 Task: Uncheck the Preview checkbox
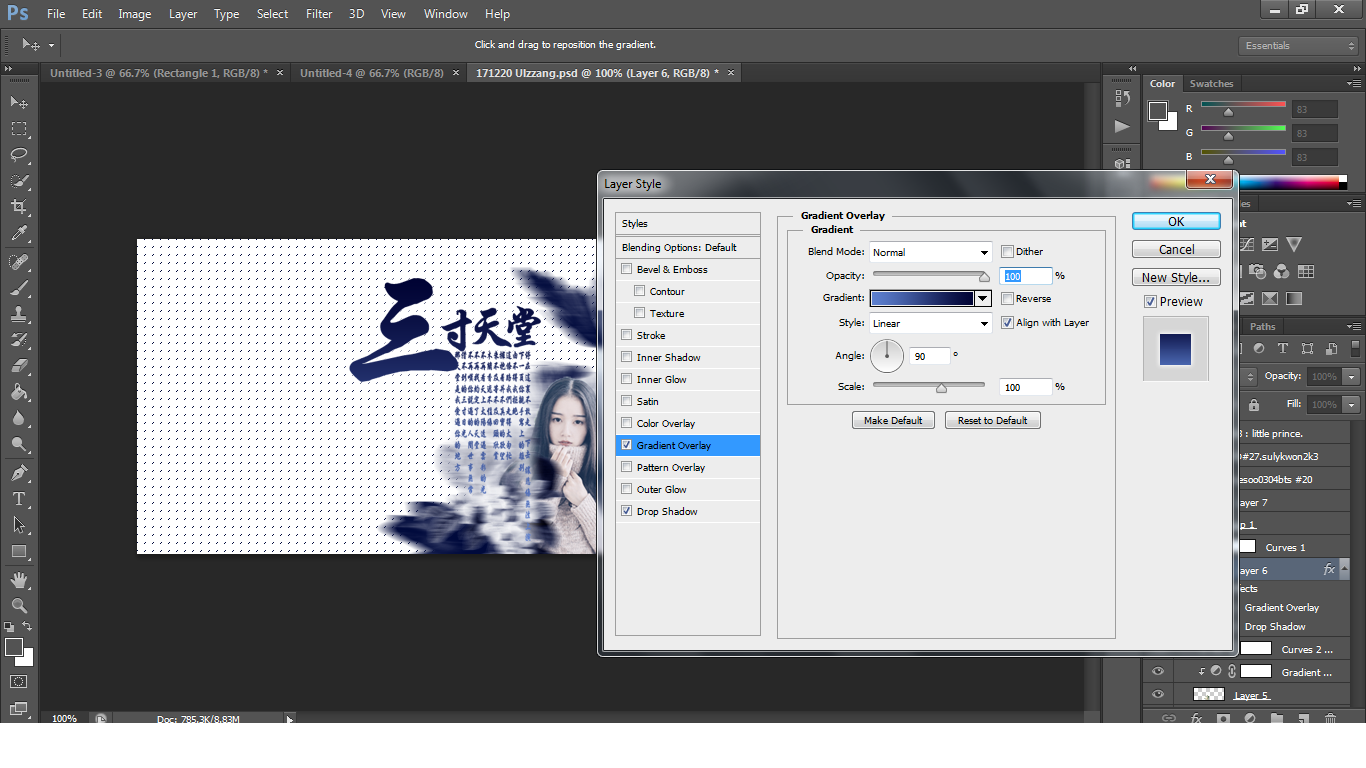pyautogui.click(x=1151, y=302)
